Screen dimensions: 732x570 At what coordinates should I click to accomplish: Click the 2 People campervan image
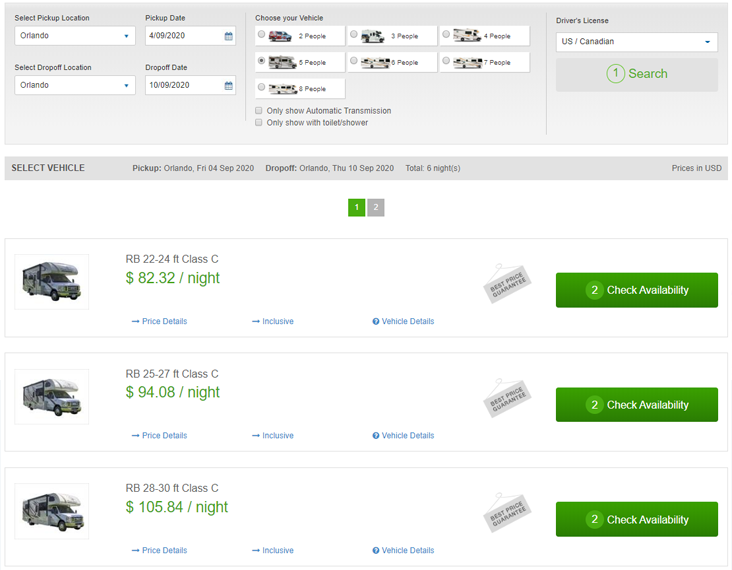tap(280, 36)
